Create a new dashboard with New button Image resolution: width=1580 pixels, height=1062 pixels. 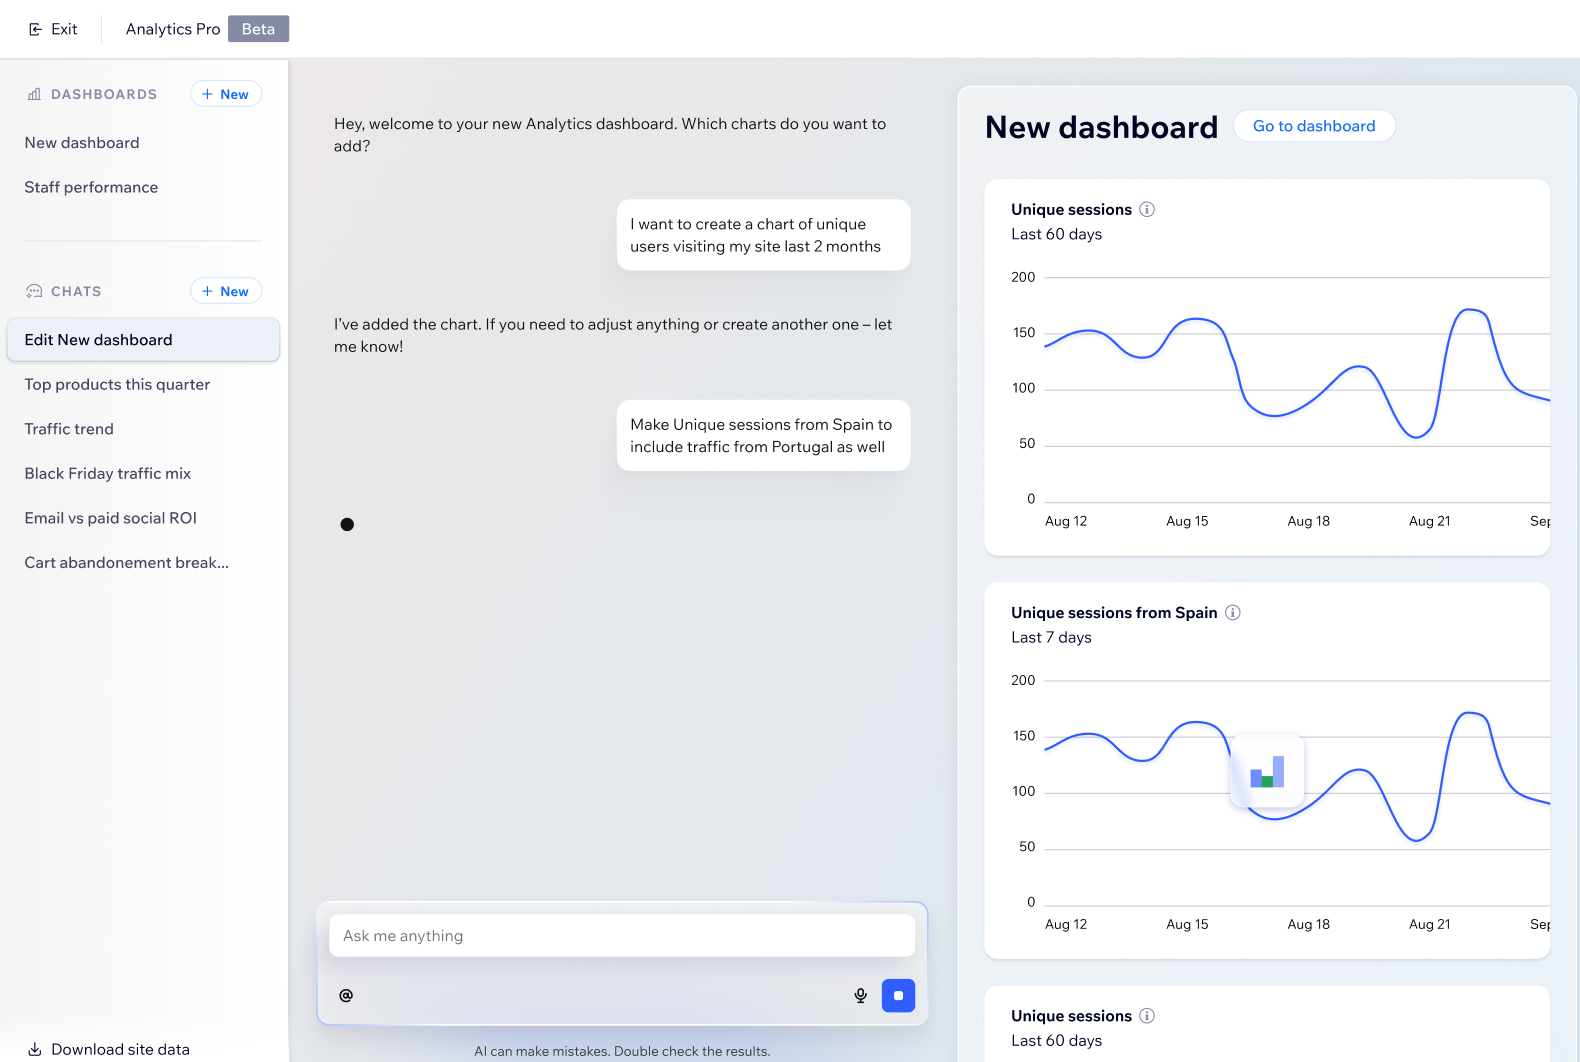[x=226, y=94]
